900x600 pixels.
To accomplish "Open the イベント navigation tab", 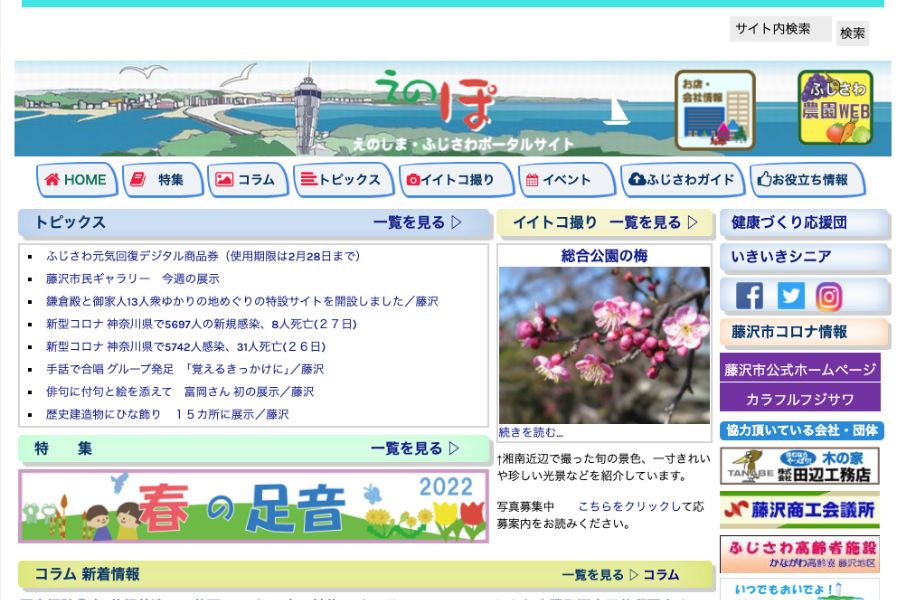I will [x=567, y=180].
